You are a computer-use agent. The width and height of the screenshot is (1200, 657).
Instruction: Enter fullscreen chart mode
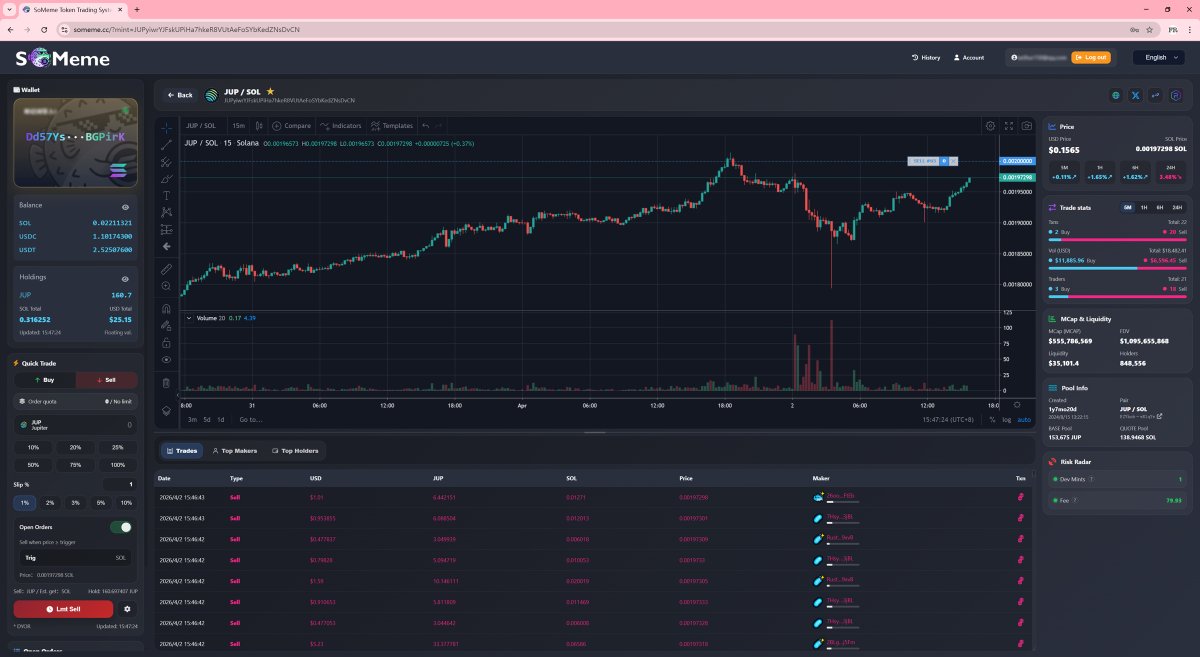click(x=1008, y=126)
